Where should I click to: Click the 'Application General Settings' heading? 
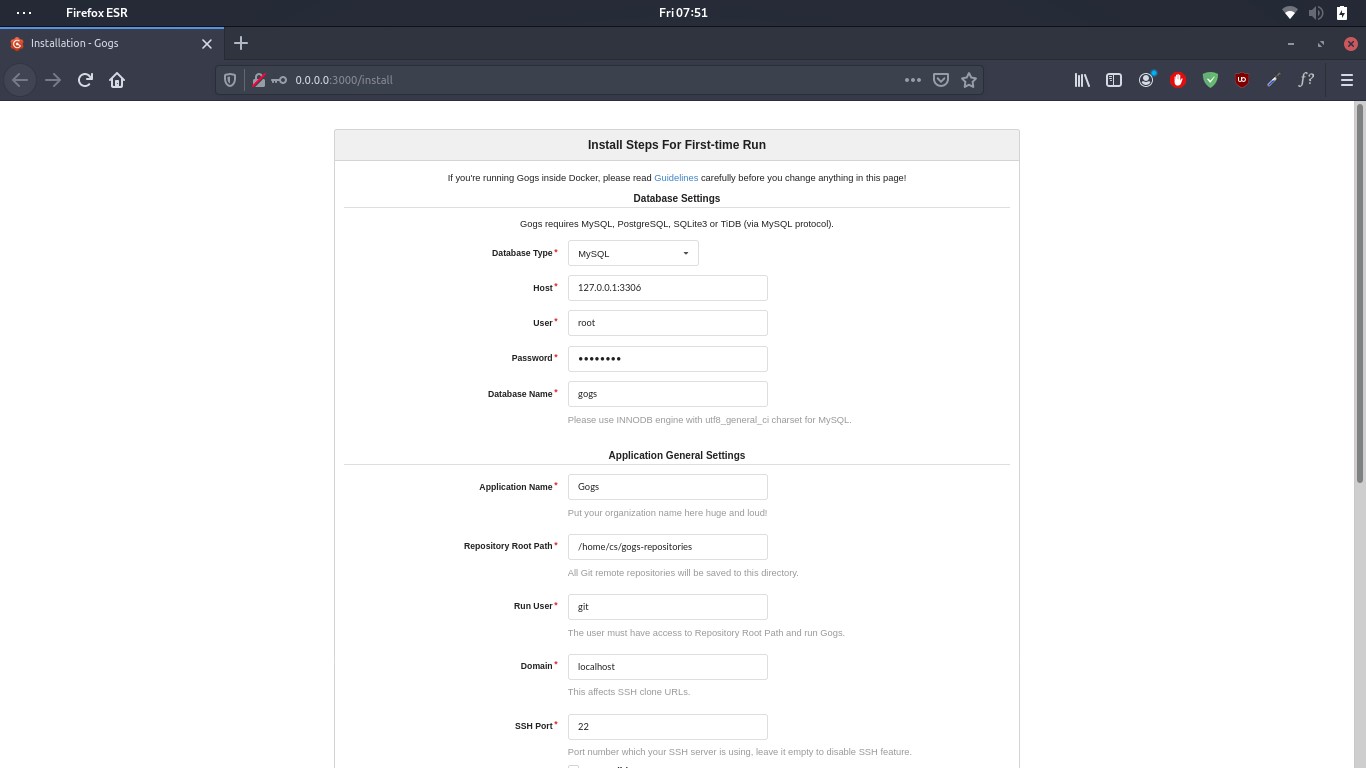pos(677,455)
